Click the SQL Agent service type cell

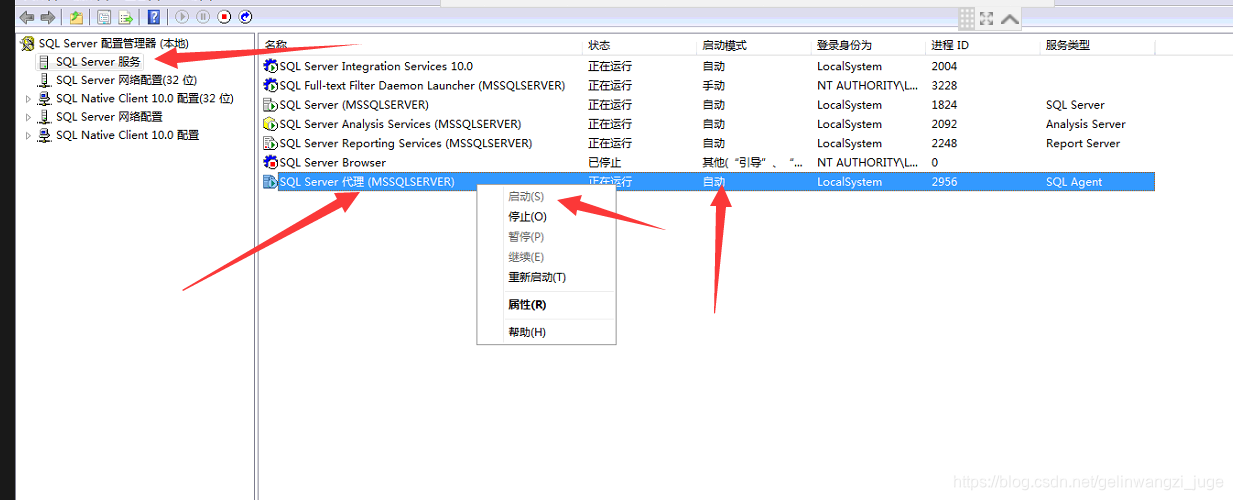tap(1074, 182)
